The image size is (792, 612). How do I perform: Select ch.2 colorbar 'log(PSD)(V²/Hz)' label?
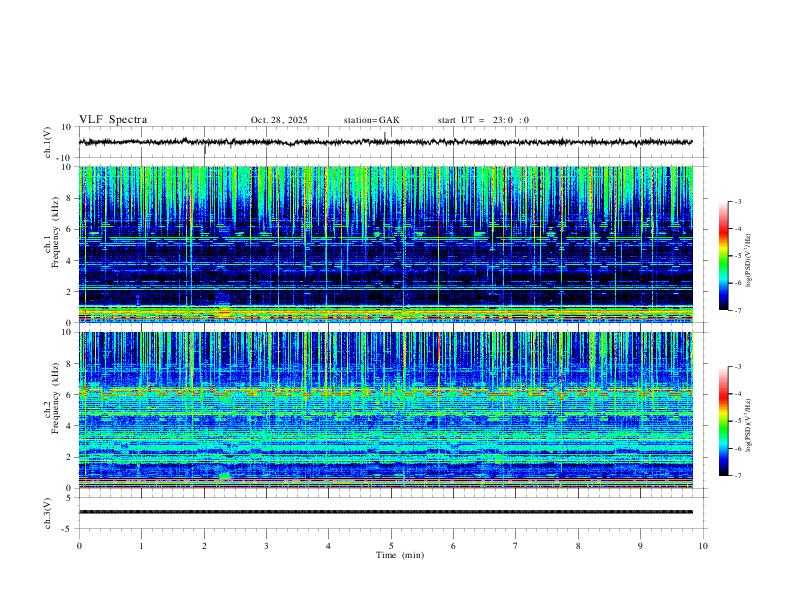tap(748, 425)
